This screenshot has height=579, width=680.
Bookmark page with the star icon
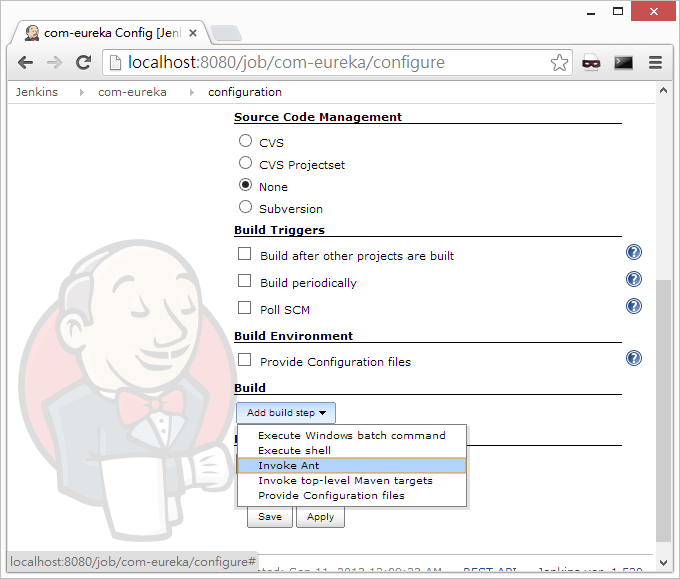(x=559, y=62)
